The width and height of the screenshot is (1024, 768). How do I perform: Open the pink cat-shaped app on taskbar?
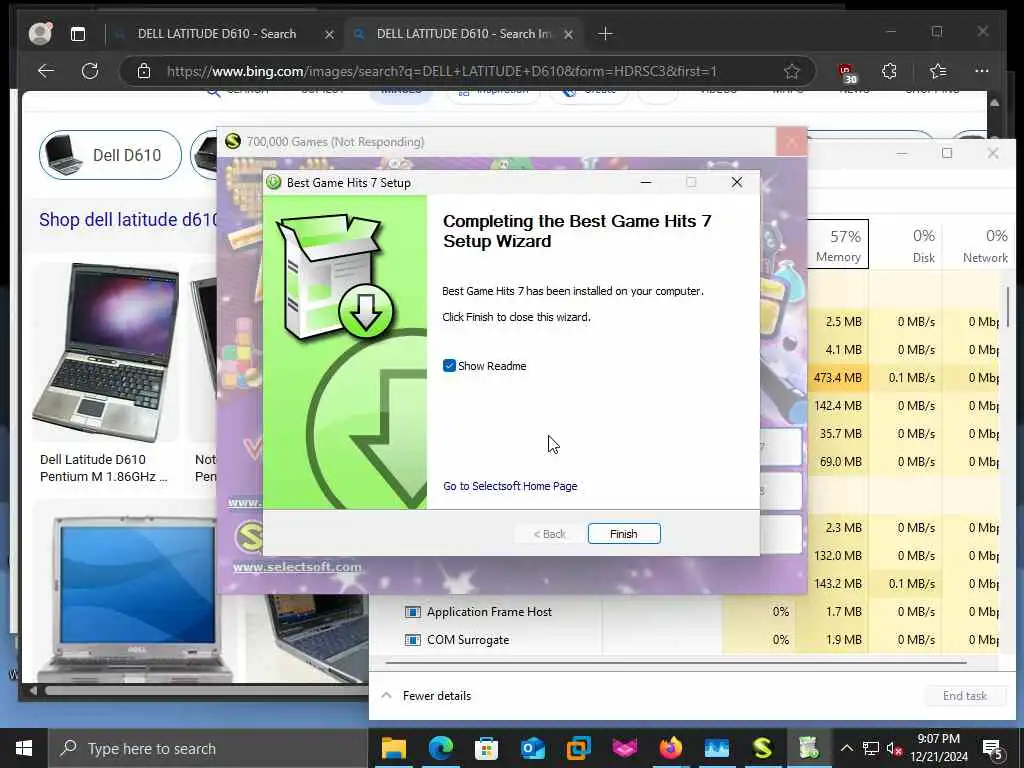tap(624, 748)
